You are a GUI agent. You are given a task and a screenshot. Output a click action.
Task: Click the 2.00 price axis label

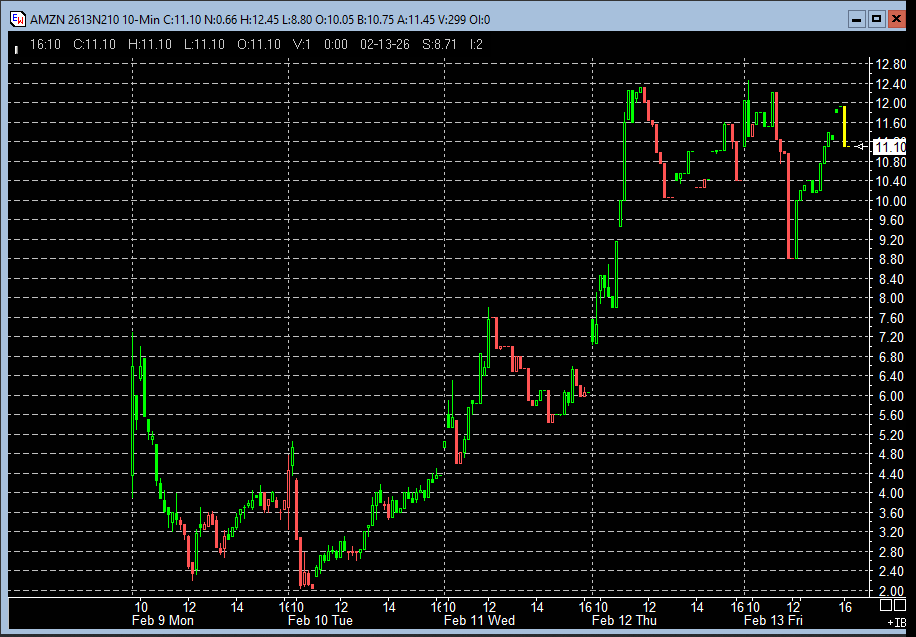890,591
